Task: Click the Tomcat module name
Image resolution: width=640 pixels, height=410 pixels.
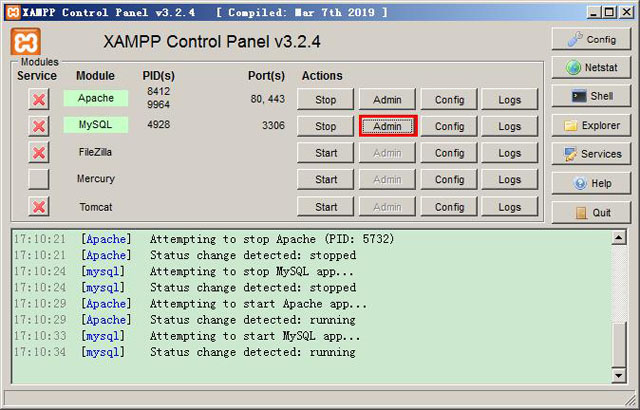Action: 96,207
